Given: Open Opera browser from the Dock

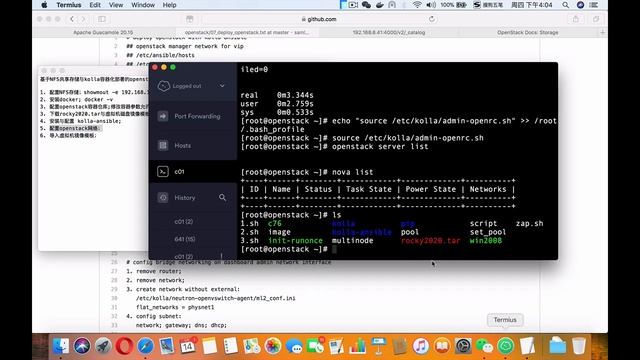Looking at the screenshot, I should point(124,346).
